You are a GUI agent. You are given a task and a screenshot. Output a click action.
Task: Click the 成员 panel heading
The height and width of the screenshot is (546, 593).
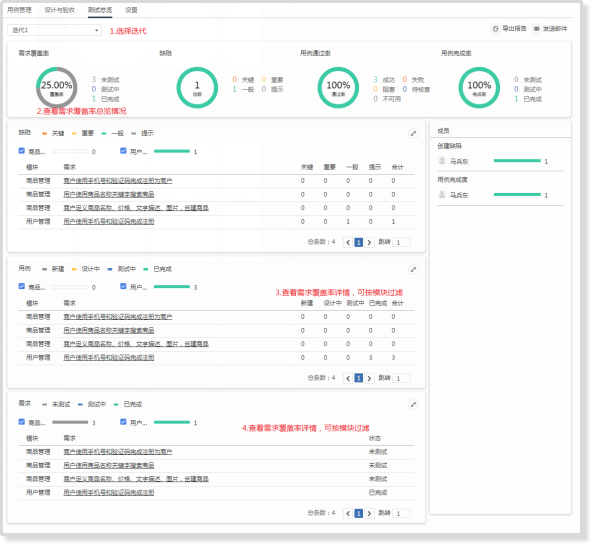click(x=443, y=131)
